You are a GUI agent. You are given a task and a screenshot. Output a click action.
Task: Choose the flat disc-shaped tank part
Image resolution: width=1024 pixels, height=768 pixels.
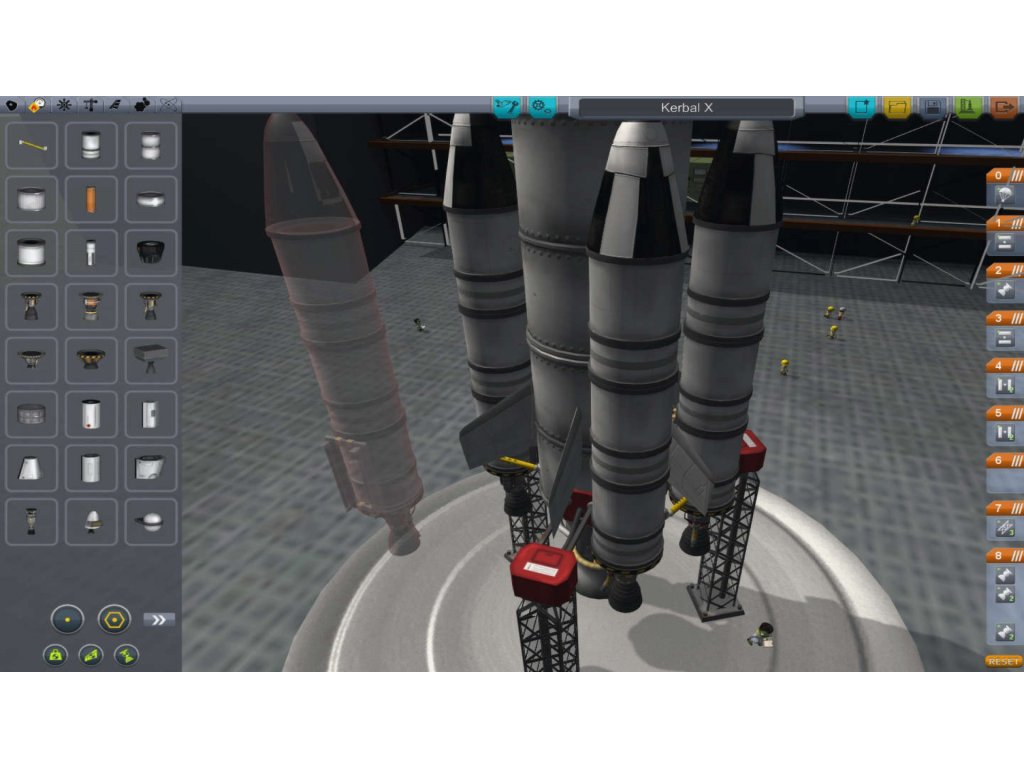pyautogui.click(x=150, y=199)
